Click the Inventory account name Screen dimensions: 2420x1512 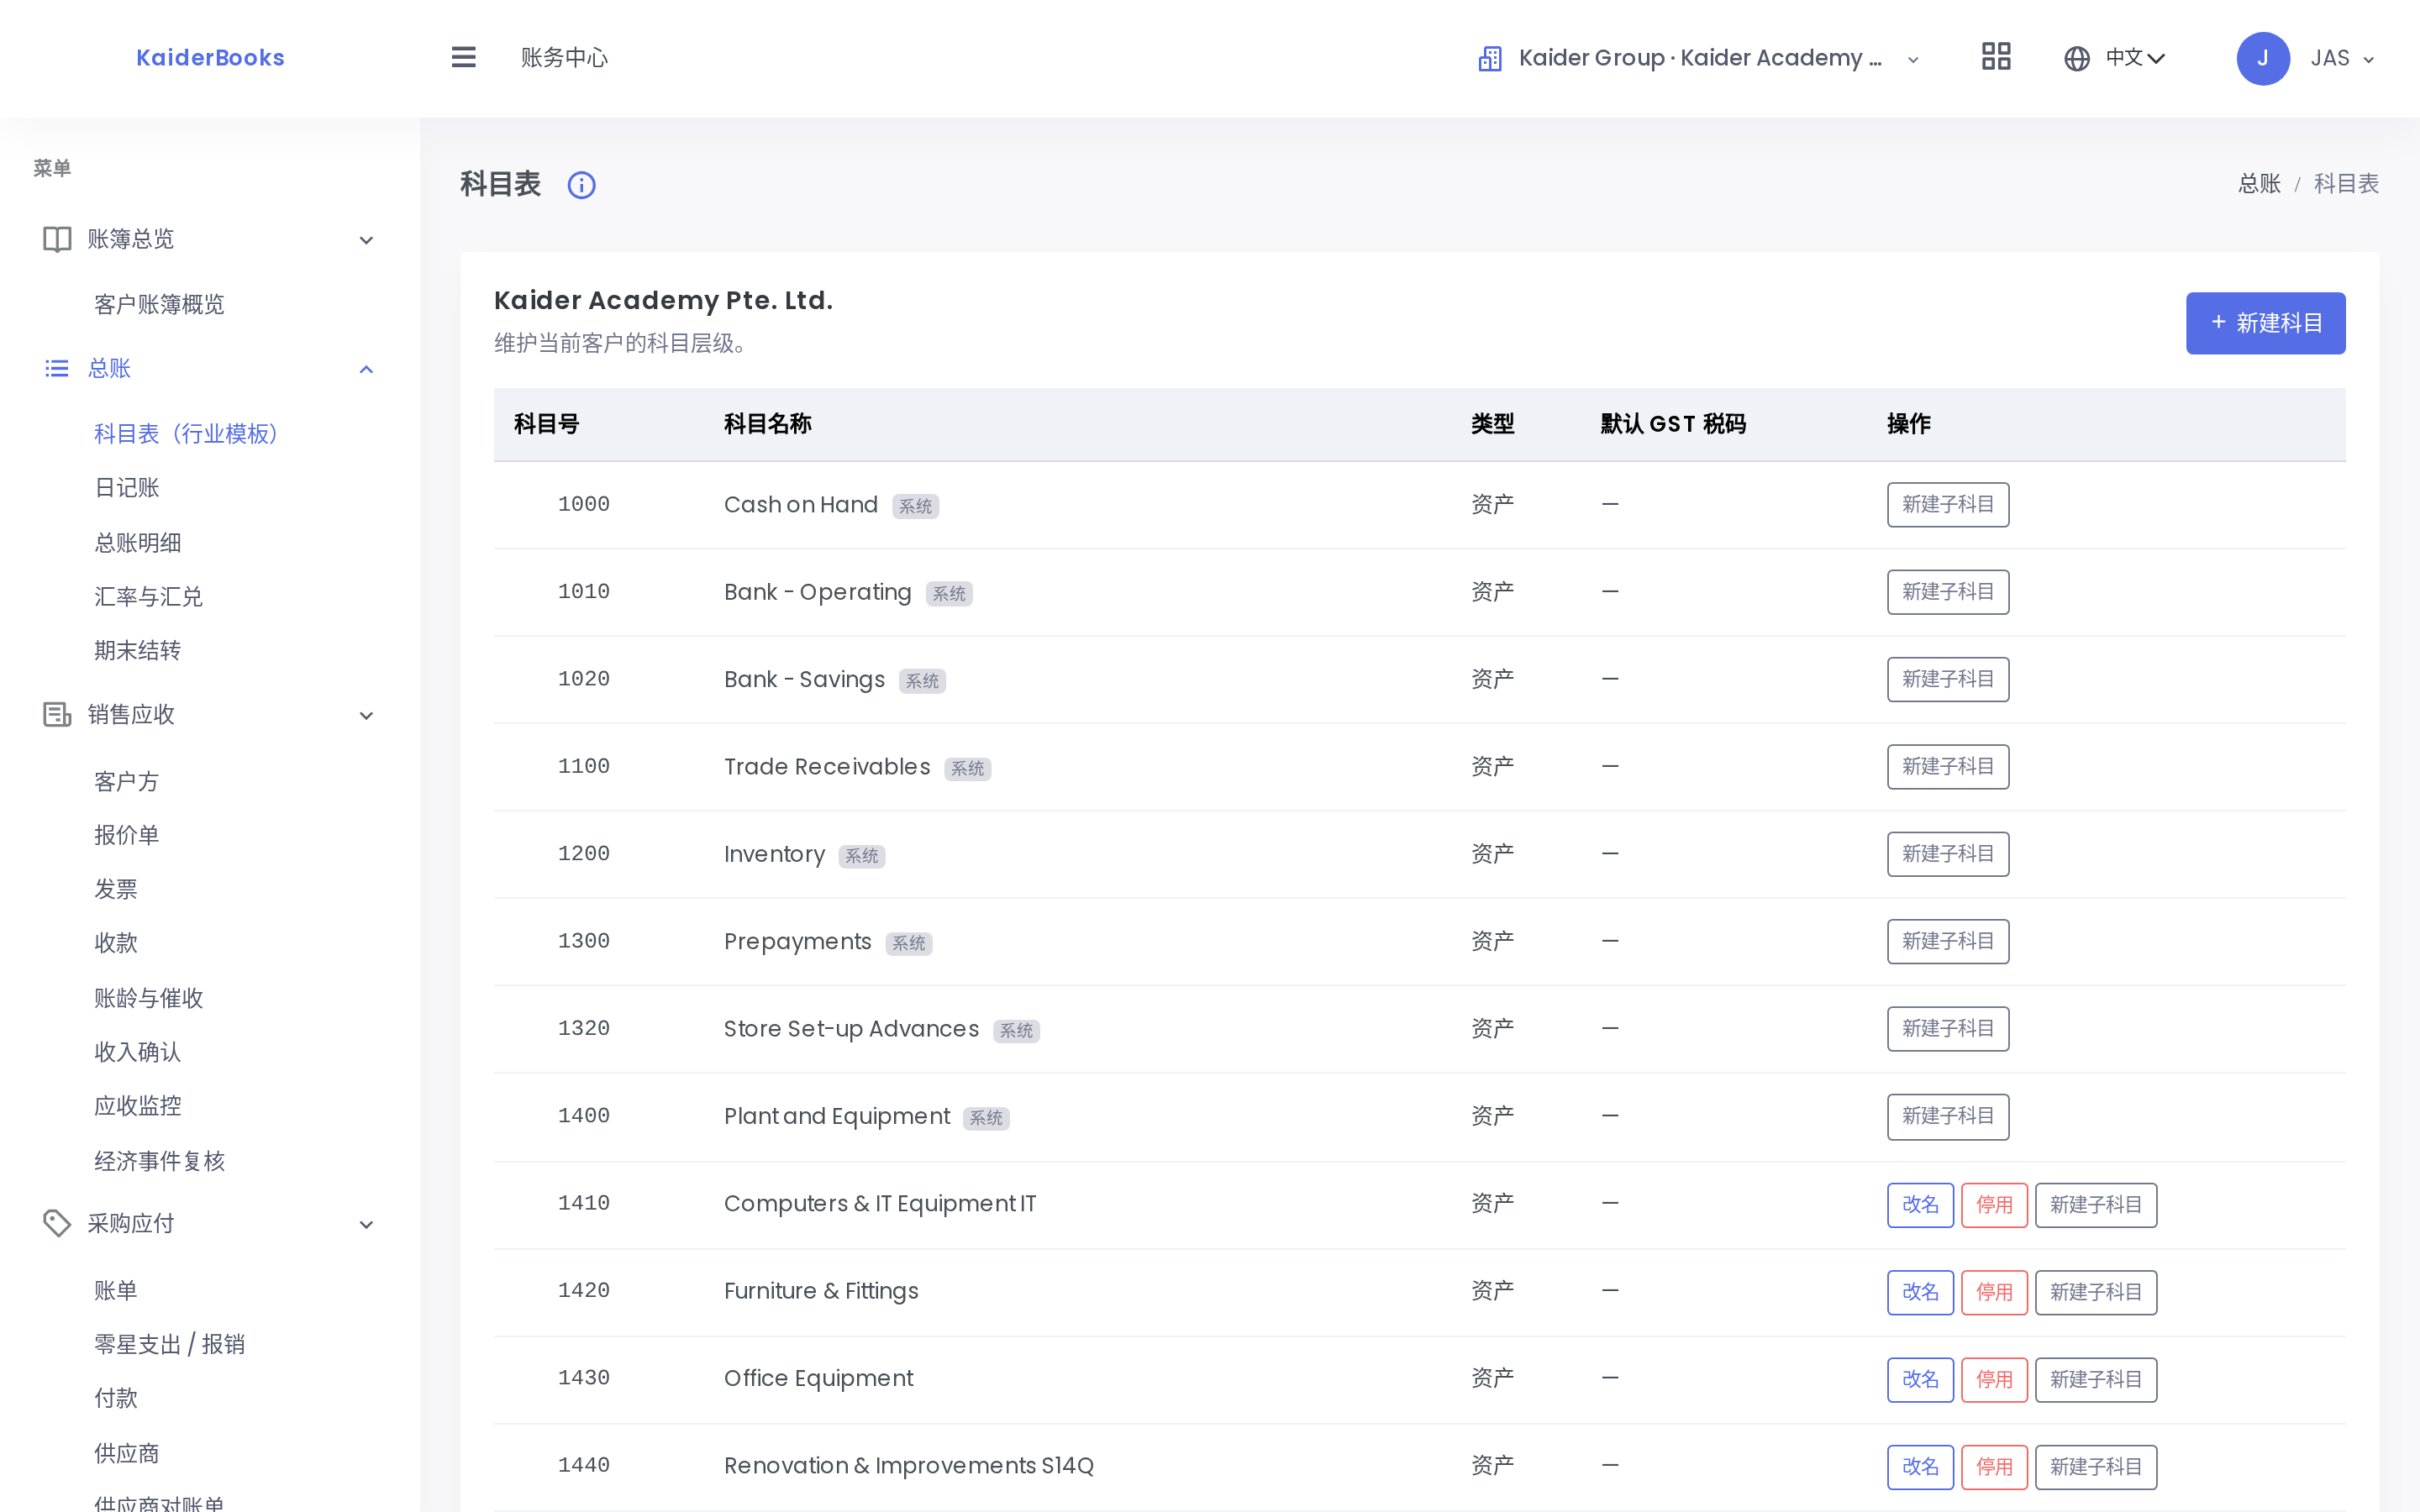point(774,854)
